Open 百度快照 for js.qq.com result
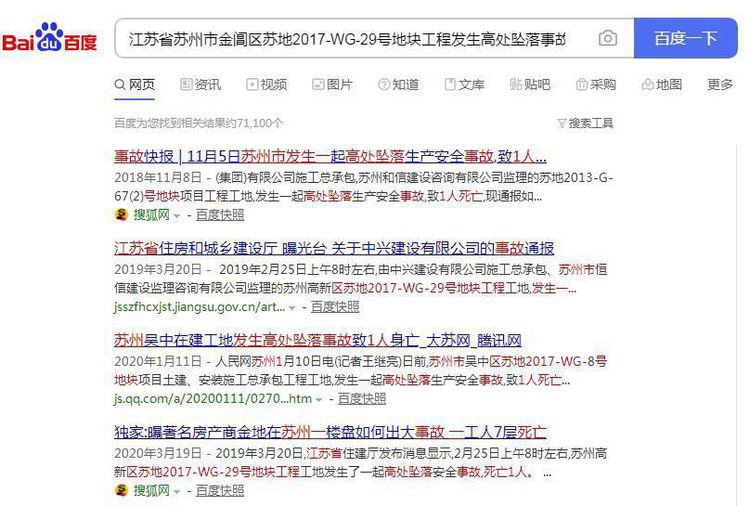Screen dimensions: 750x506 362,398
